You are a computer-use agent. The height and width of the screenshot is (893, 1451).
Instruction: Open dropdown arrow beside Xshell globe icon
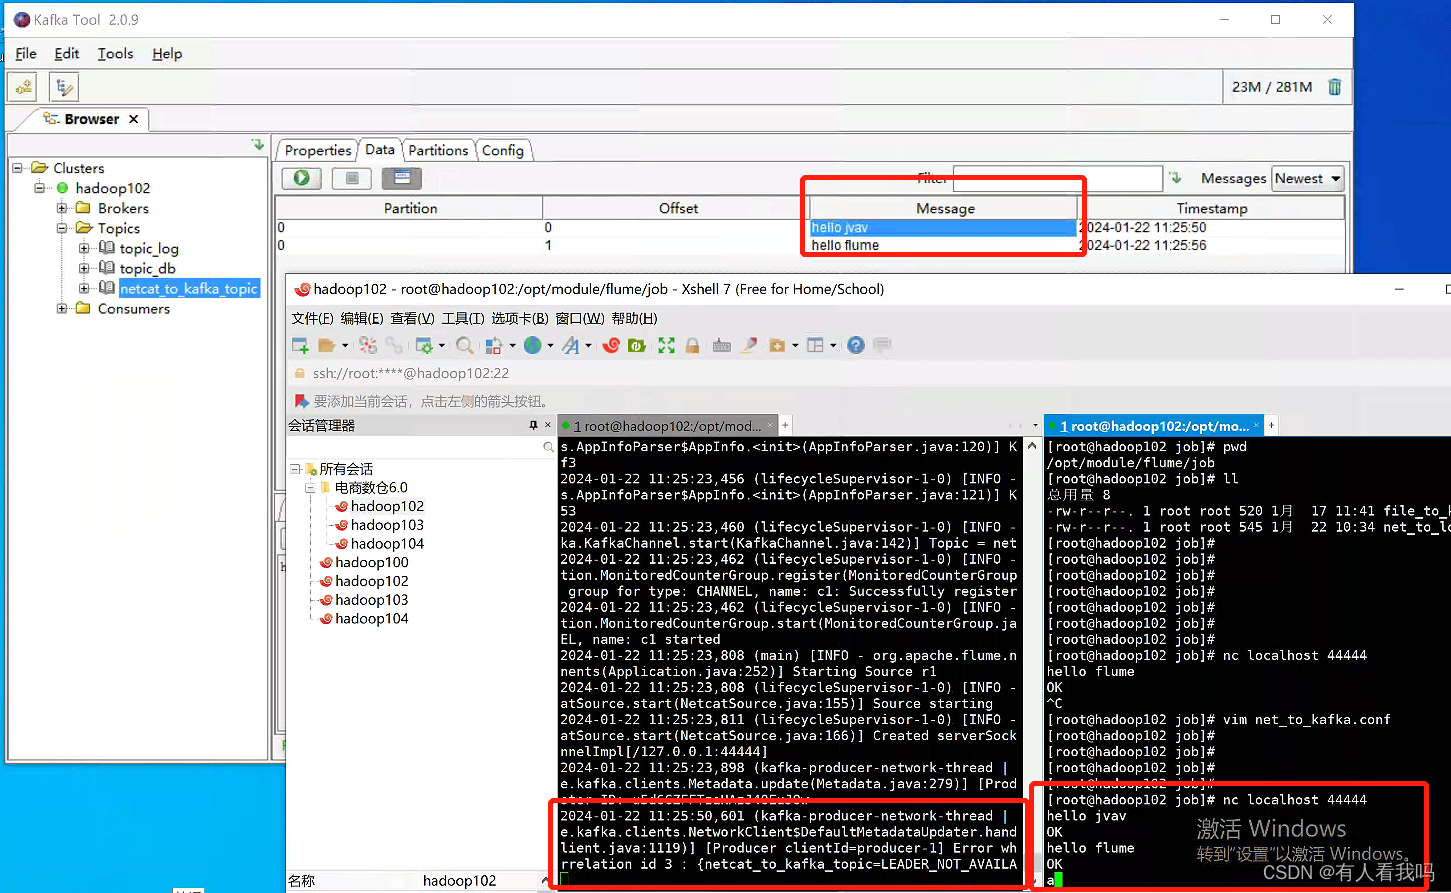550,346
